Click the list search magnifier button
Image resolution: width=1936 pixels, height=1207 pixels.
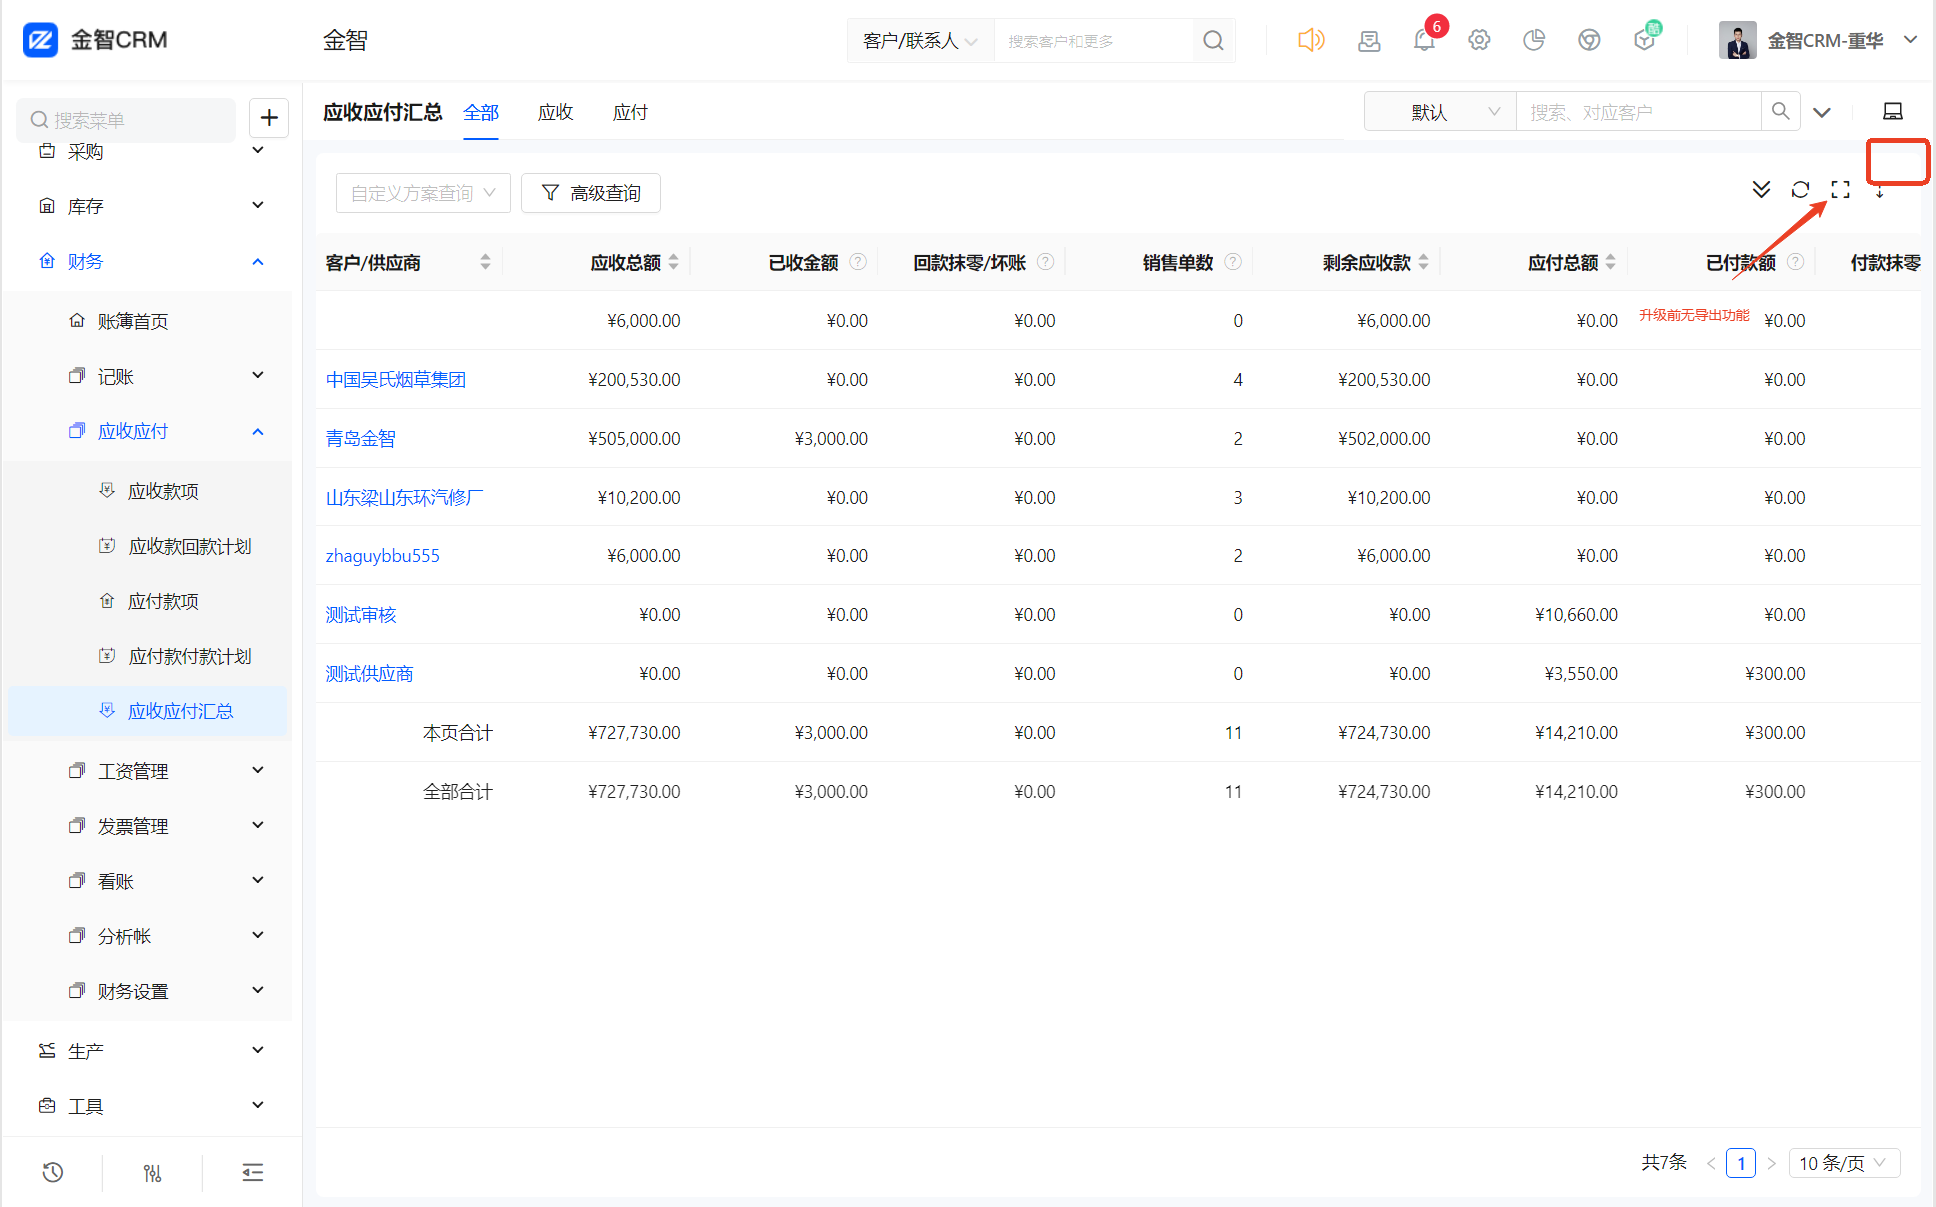coord(1781,111)
